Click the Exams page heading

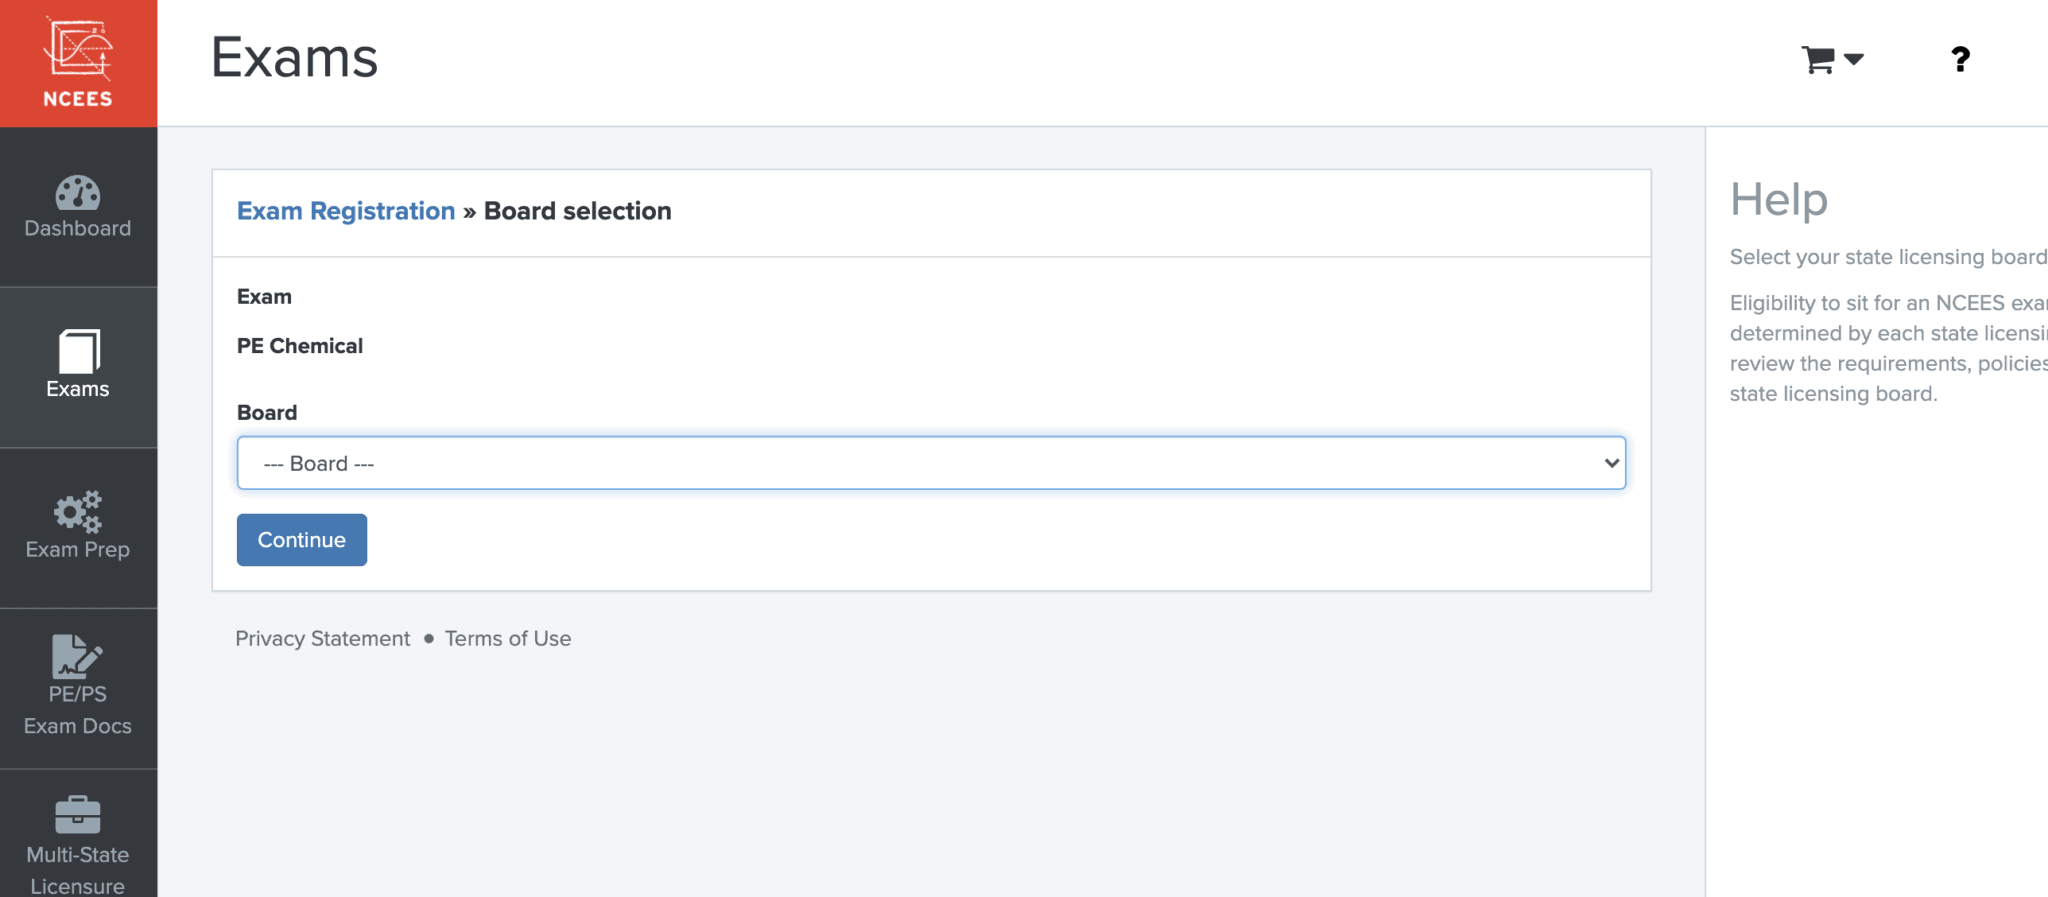(x=294, y=57)
